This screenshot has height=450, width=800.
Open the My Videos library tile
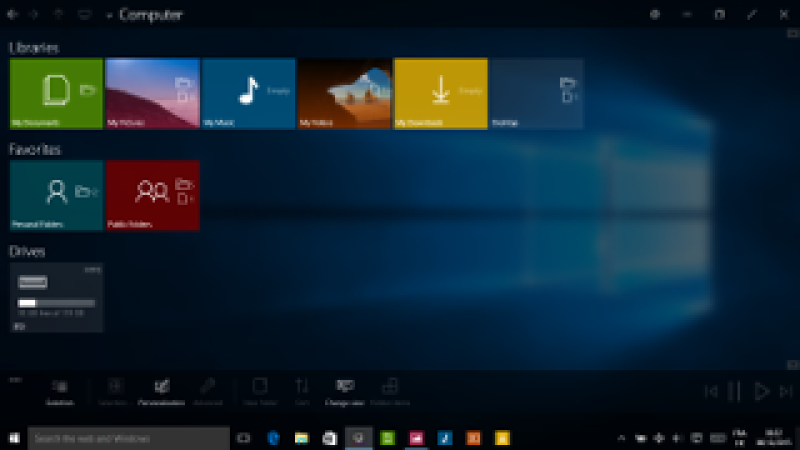point(345,93)
